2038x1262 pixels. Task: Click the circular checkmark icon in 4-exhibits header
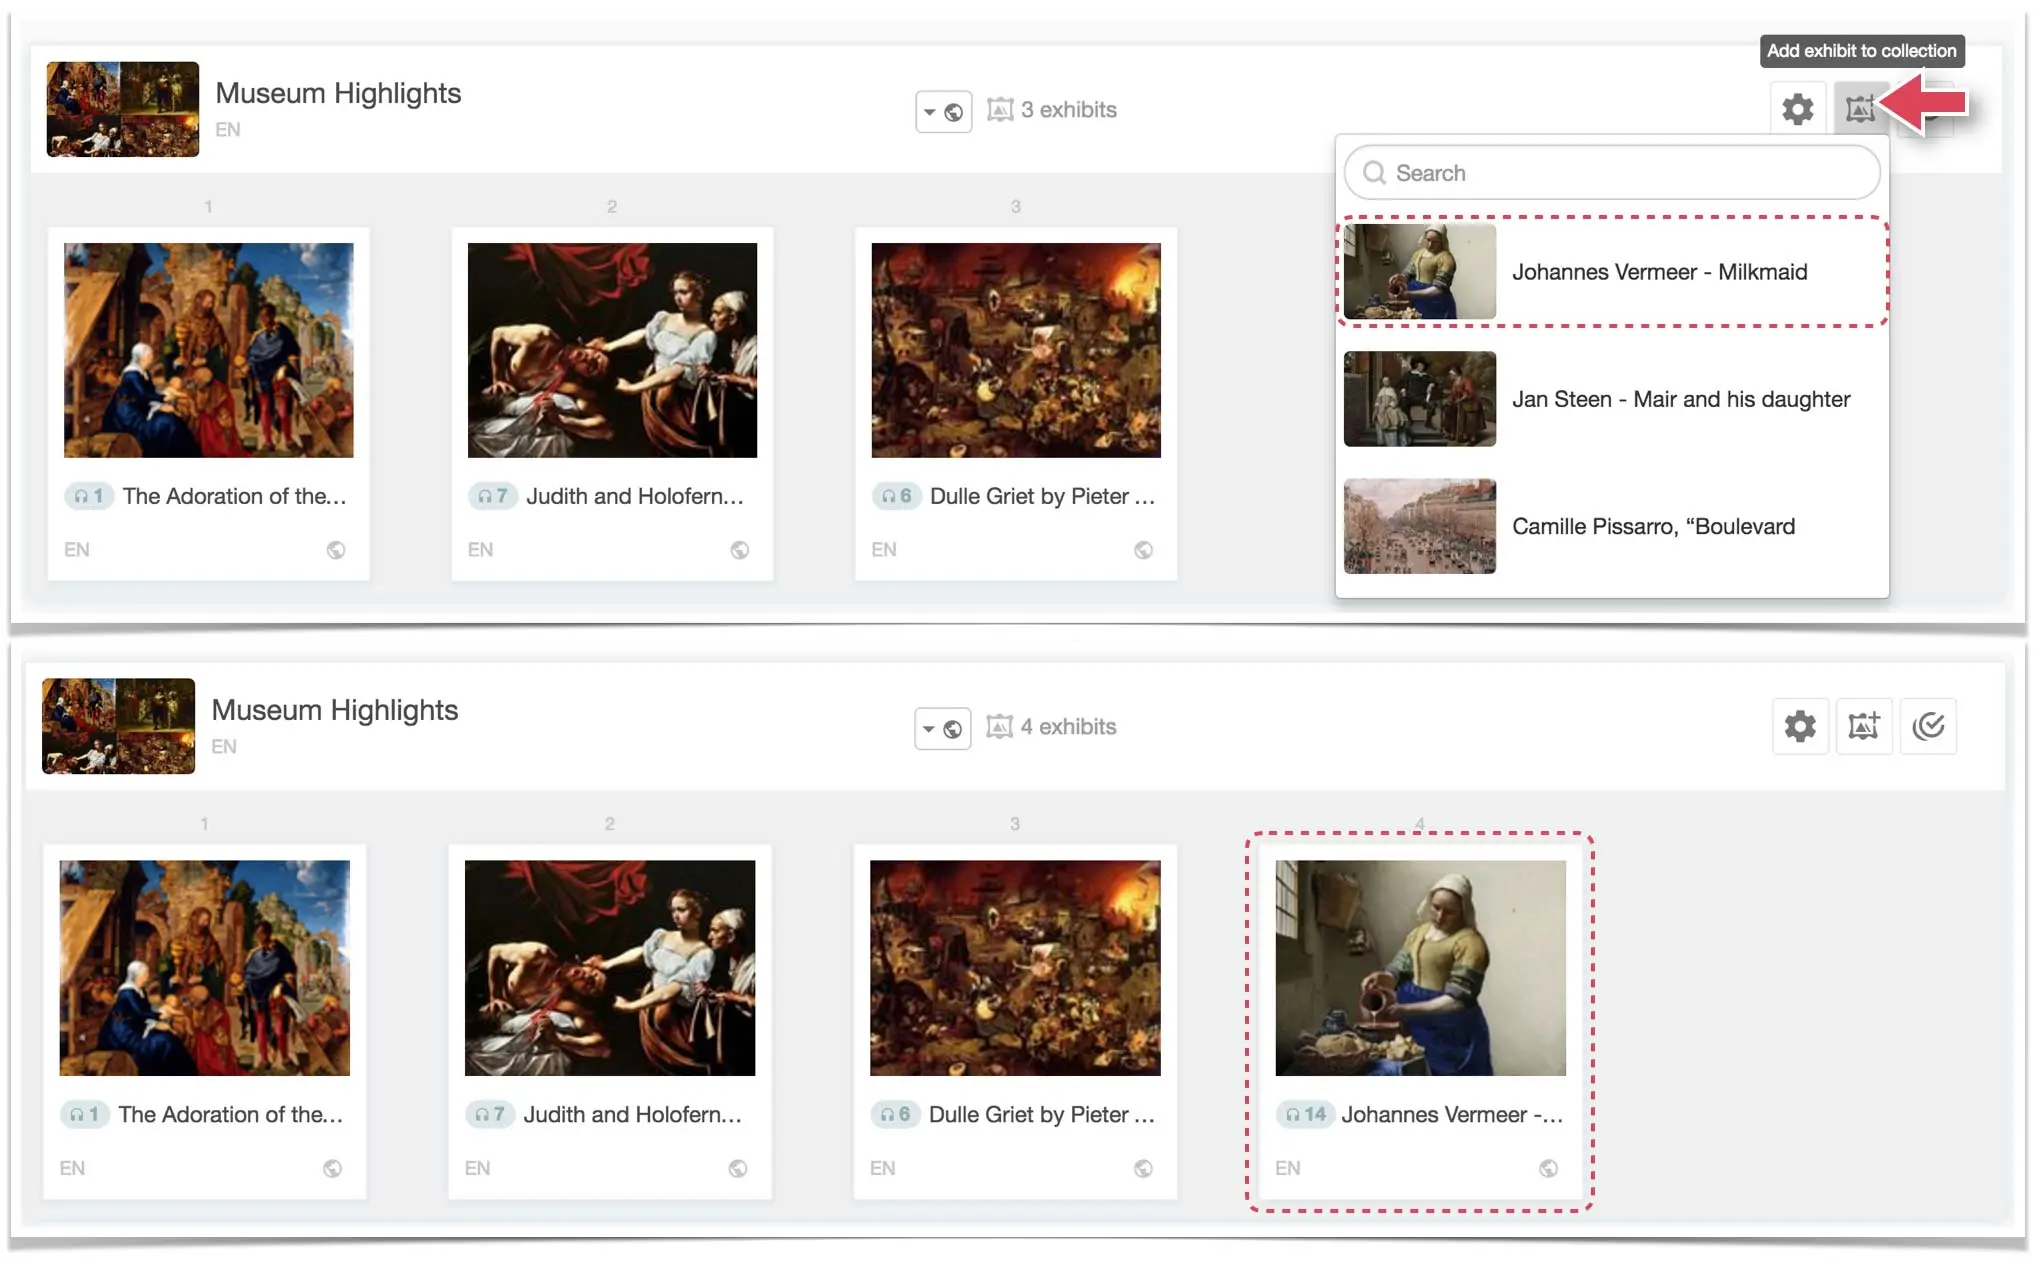[1928, 726]
